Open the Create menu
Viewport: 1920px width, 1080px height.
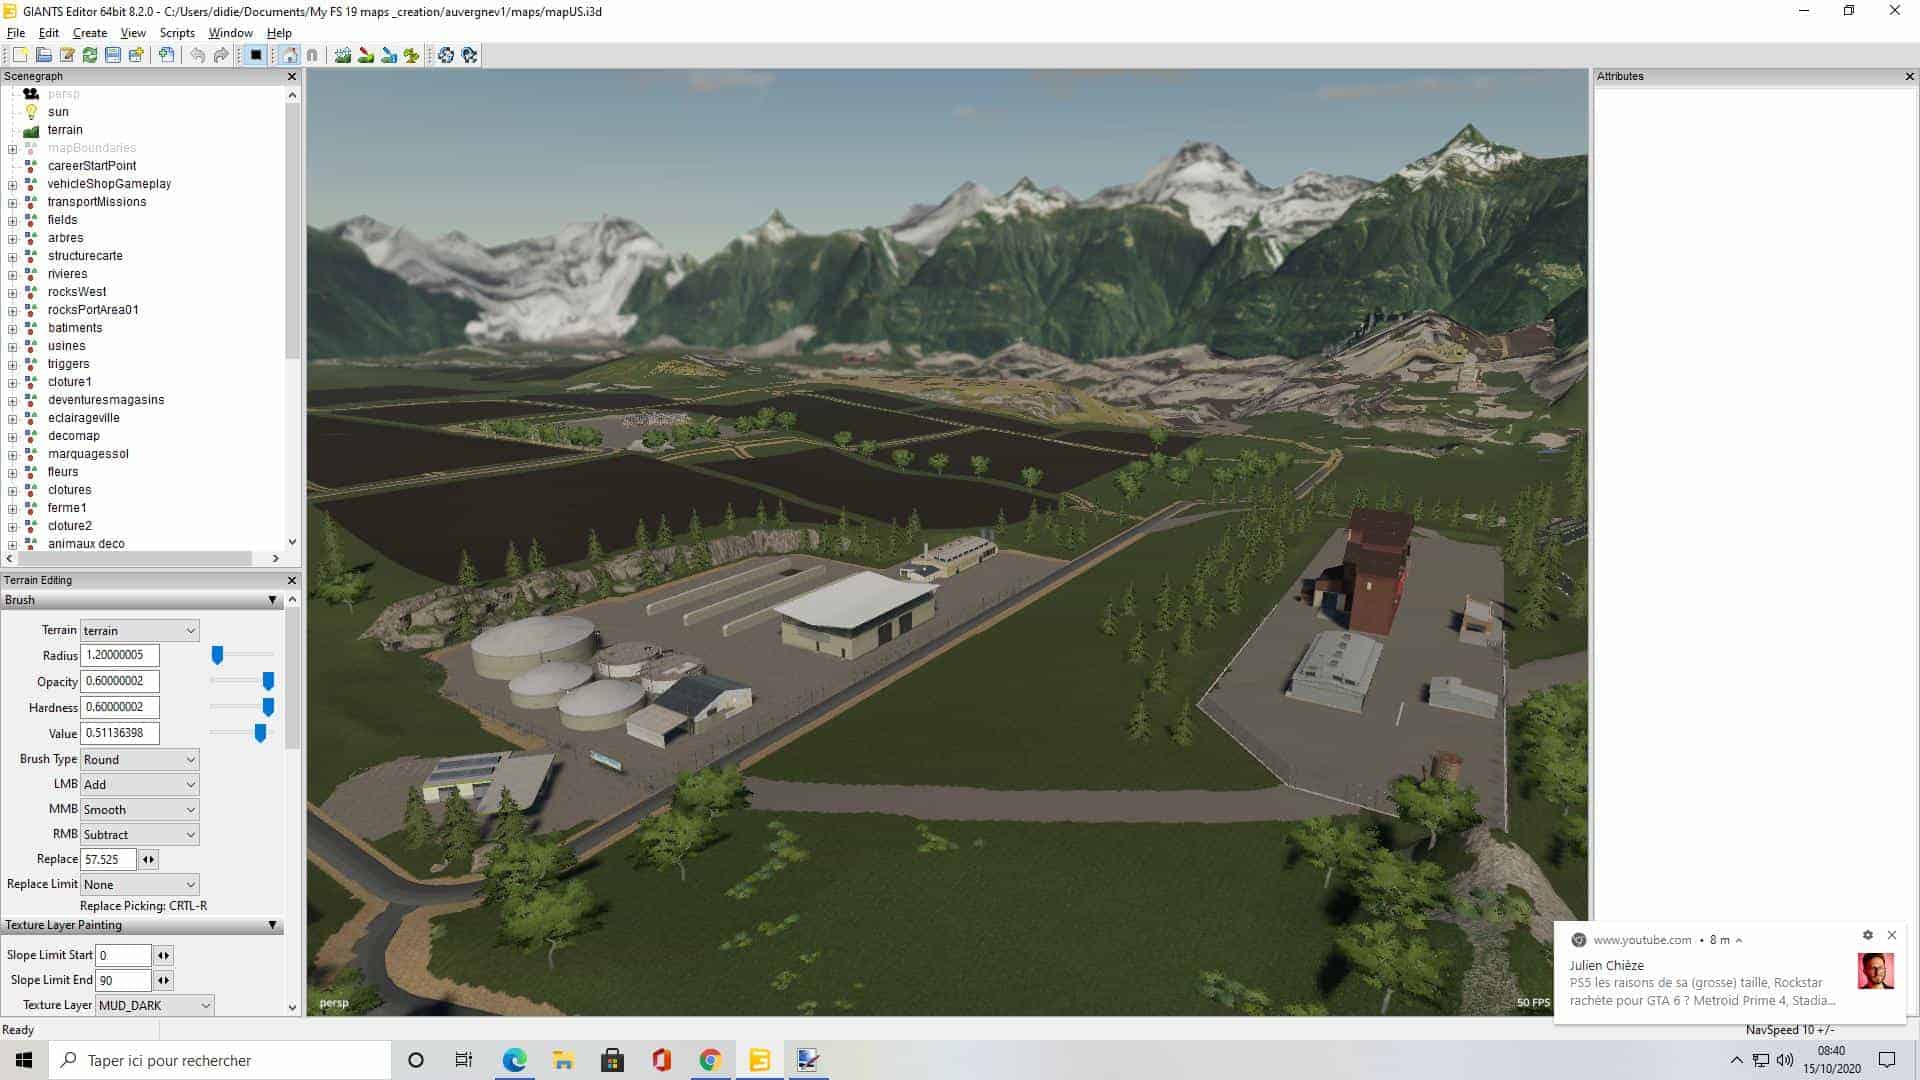click(90, 33)
